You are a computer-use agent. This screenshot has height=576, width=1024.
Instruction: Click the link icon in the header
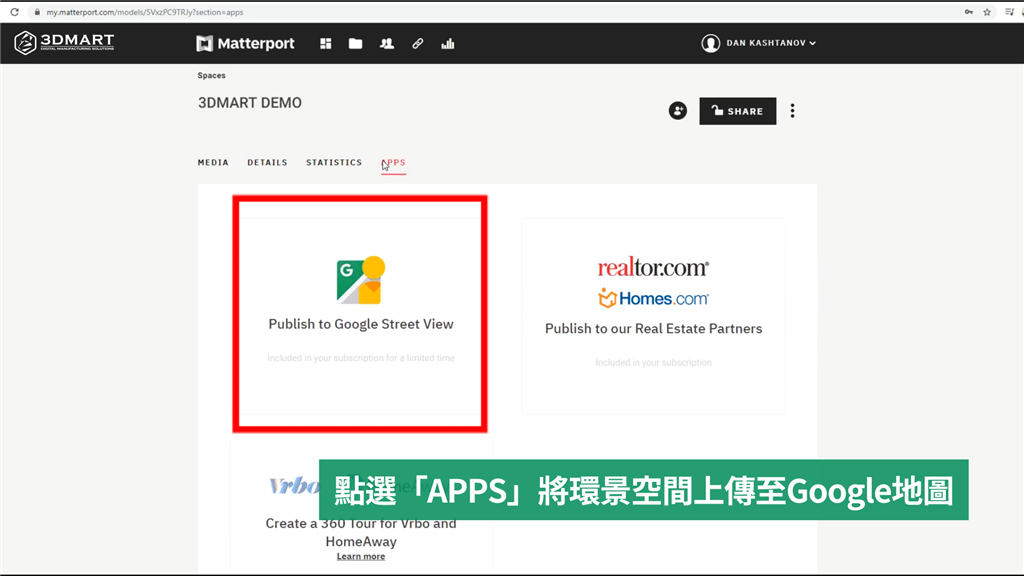417,44
